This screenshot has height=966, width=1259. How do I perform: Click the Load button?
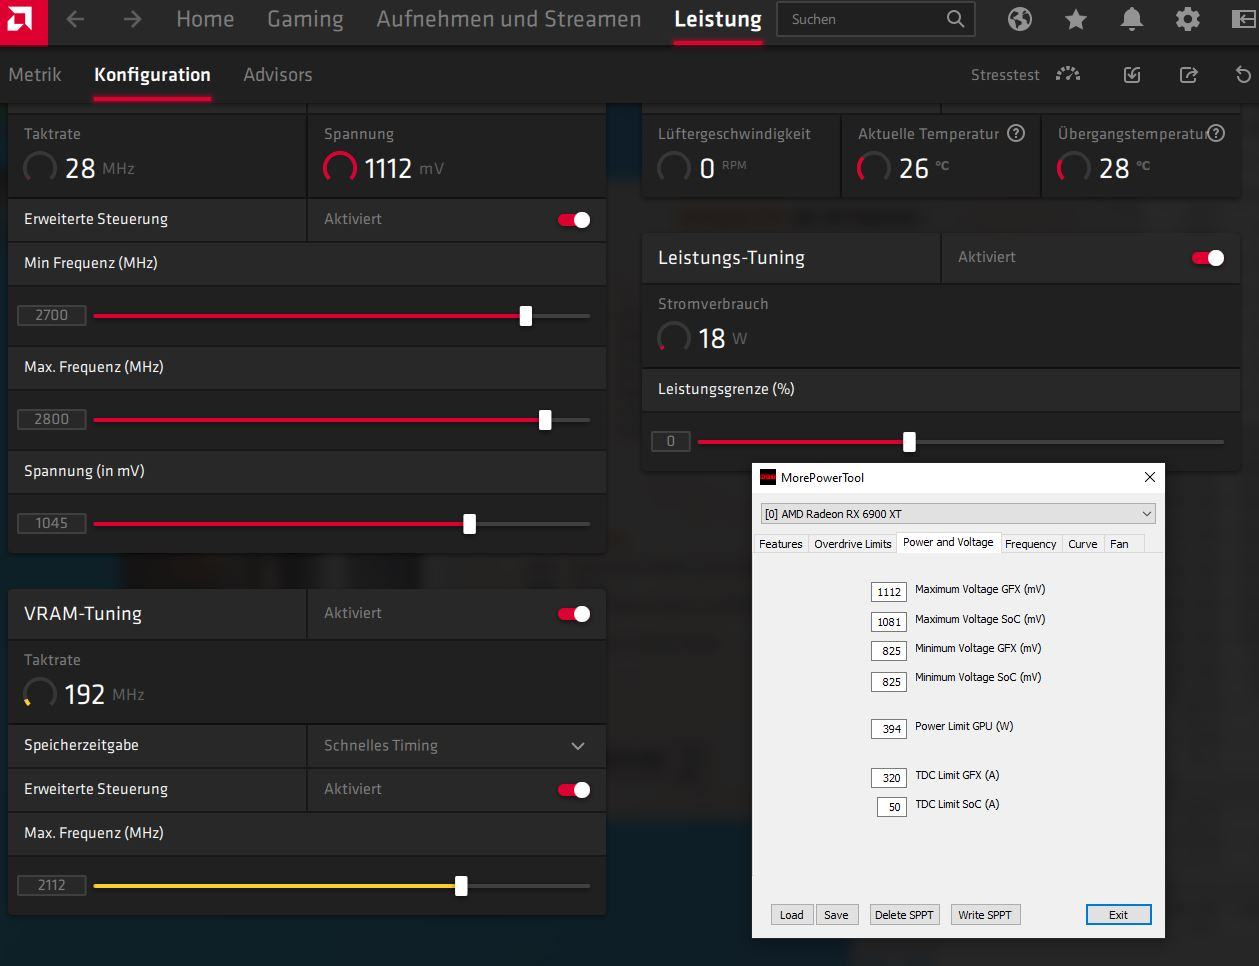[791, 915]
